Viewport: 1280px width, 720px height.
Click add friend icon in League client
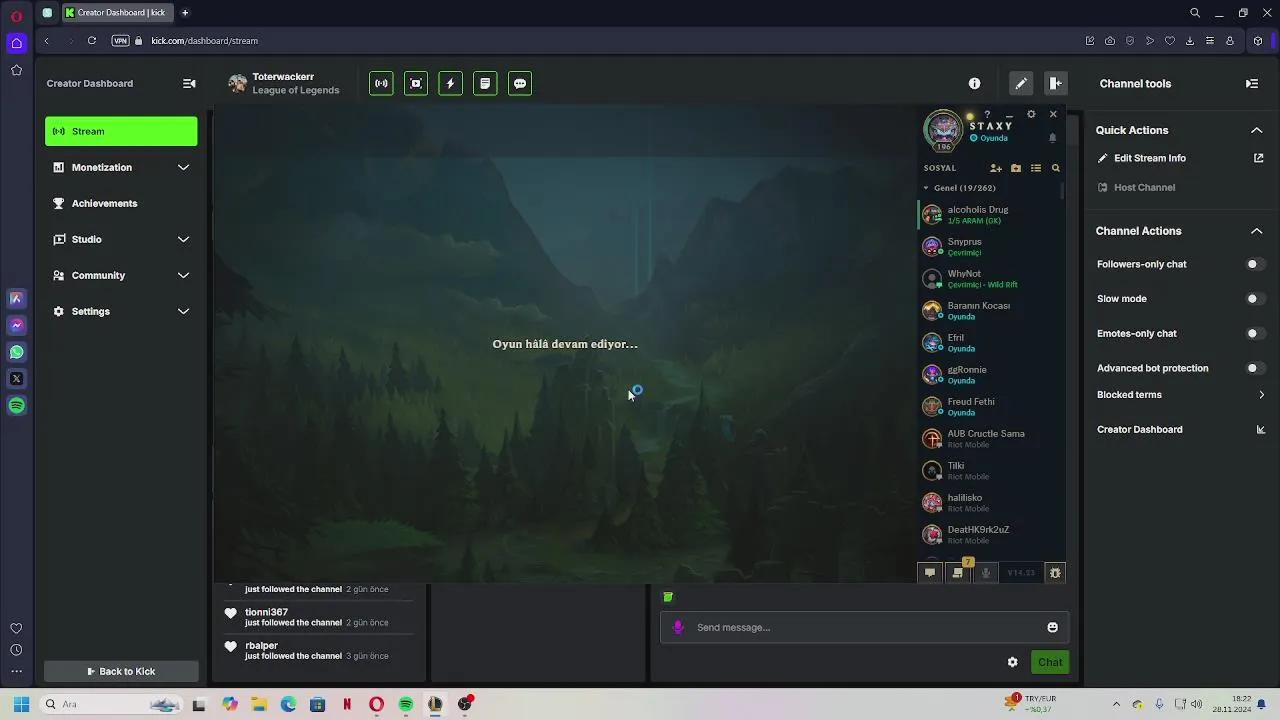click(996, 168)
